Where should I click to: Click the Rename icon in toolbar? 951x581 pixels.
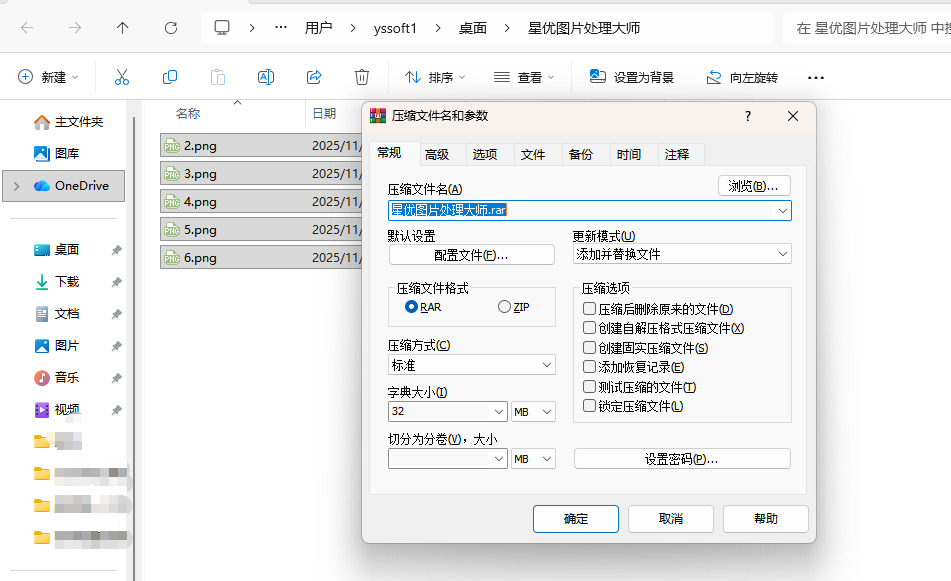click(266, 77)
